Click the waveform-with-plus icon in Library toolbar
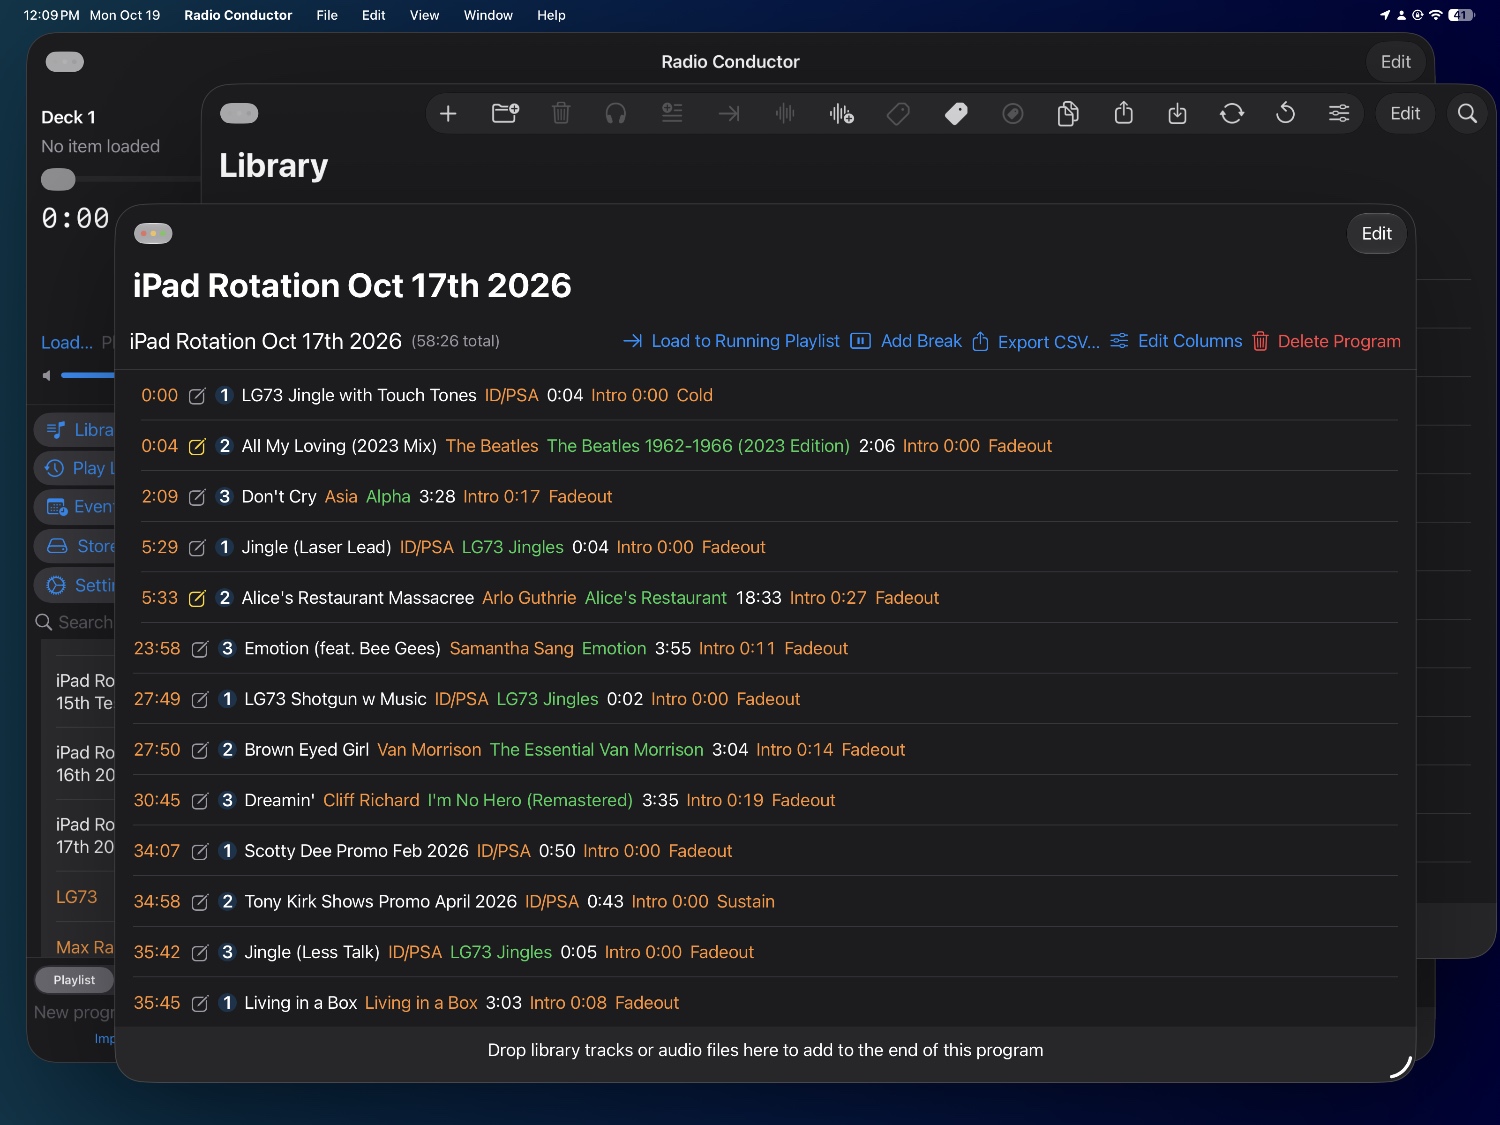 (x=841, y=114)
